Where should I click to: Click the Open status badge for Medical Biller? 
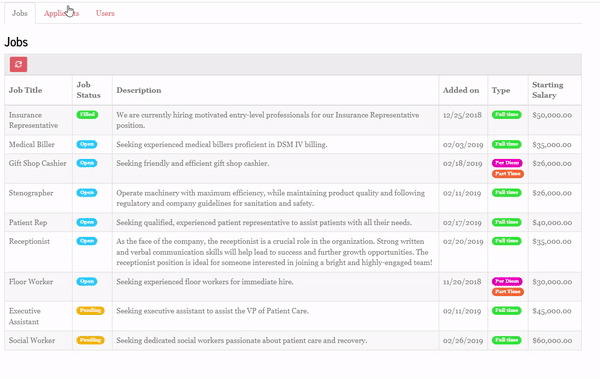click(x=87, y=144)
